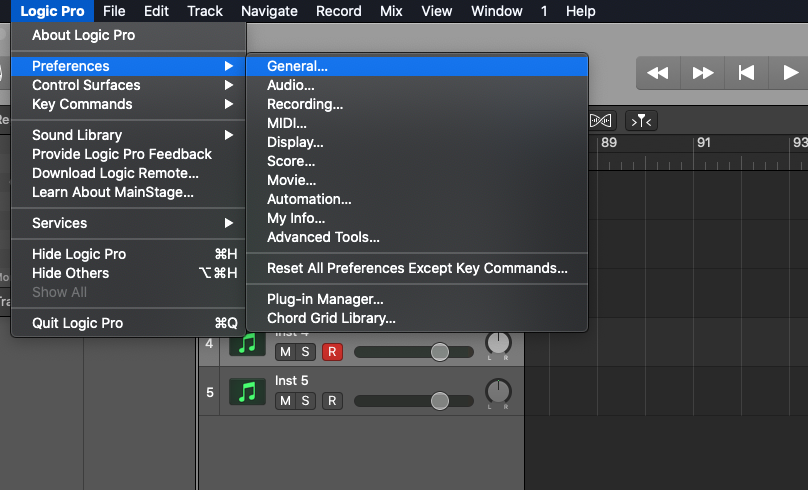Open the Mix menu
The image size is (808, 490).
pos(391,11)
